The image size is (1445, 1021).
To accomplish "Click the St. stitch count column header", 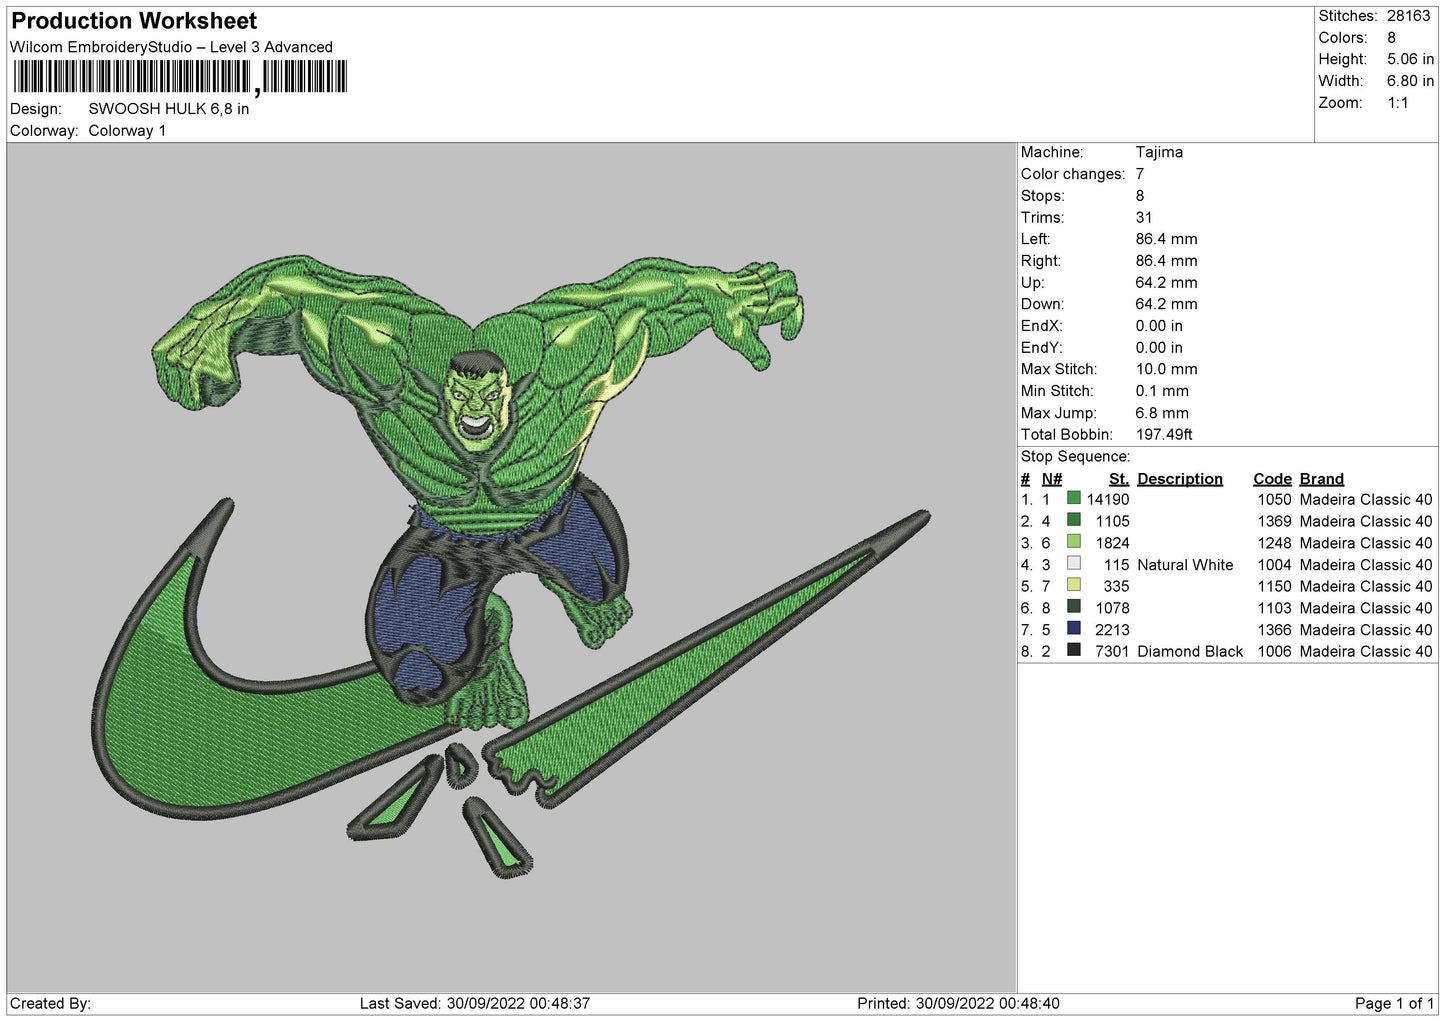I will 1118,479.
